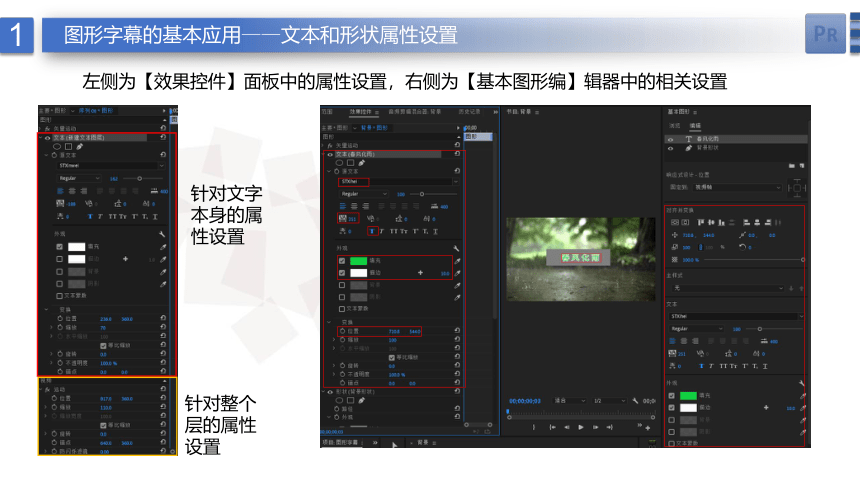
Task: Select ellipse mask tool in center Effect Controls text layer
Action: pos(339,163)
